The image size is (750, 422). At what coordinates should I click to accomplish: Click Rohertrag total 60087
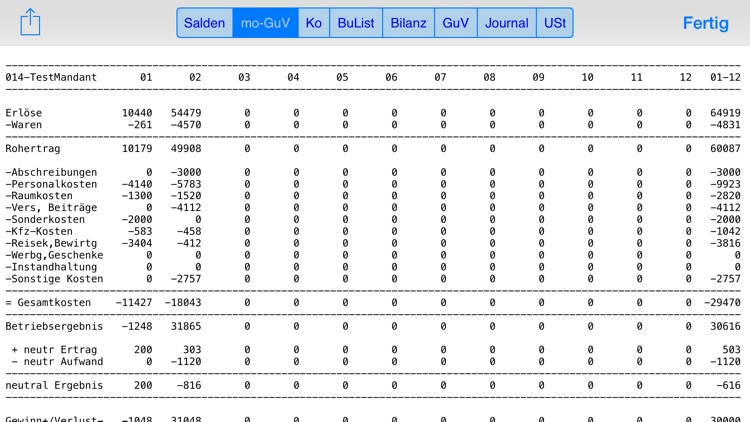click(725, 148)
